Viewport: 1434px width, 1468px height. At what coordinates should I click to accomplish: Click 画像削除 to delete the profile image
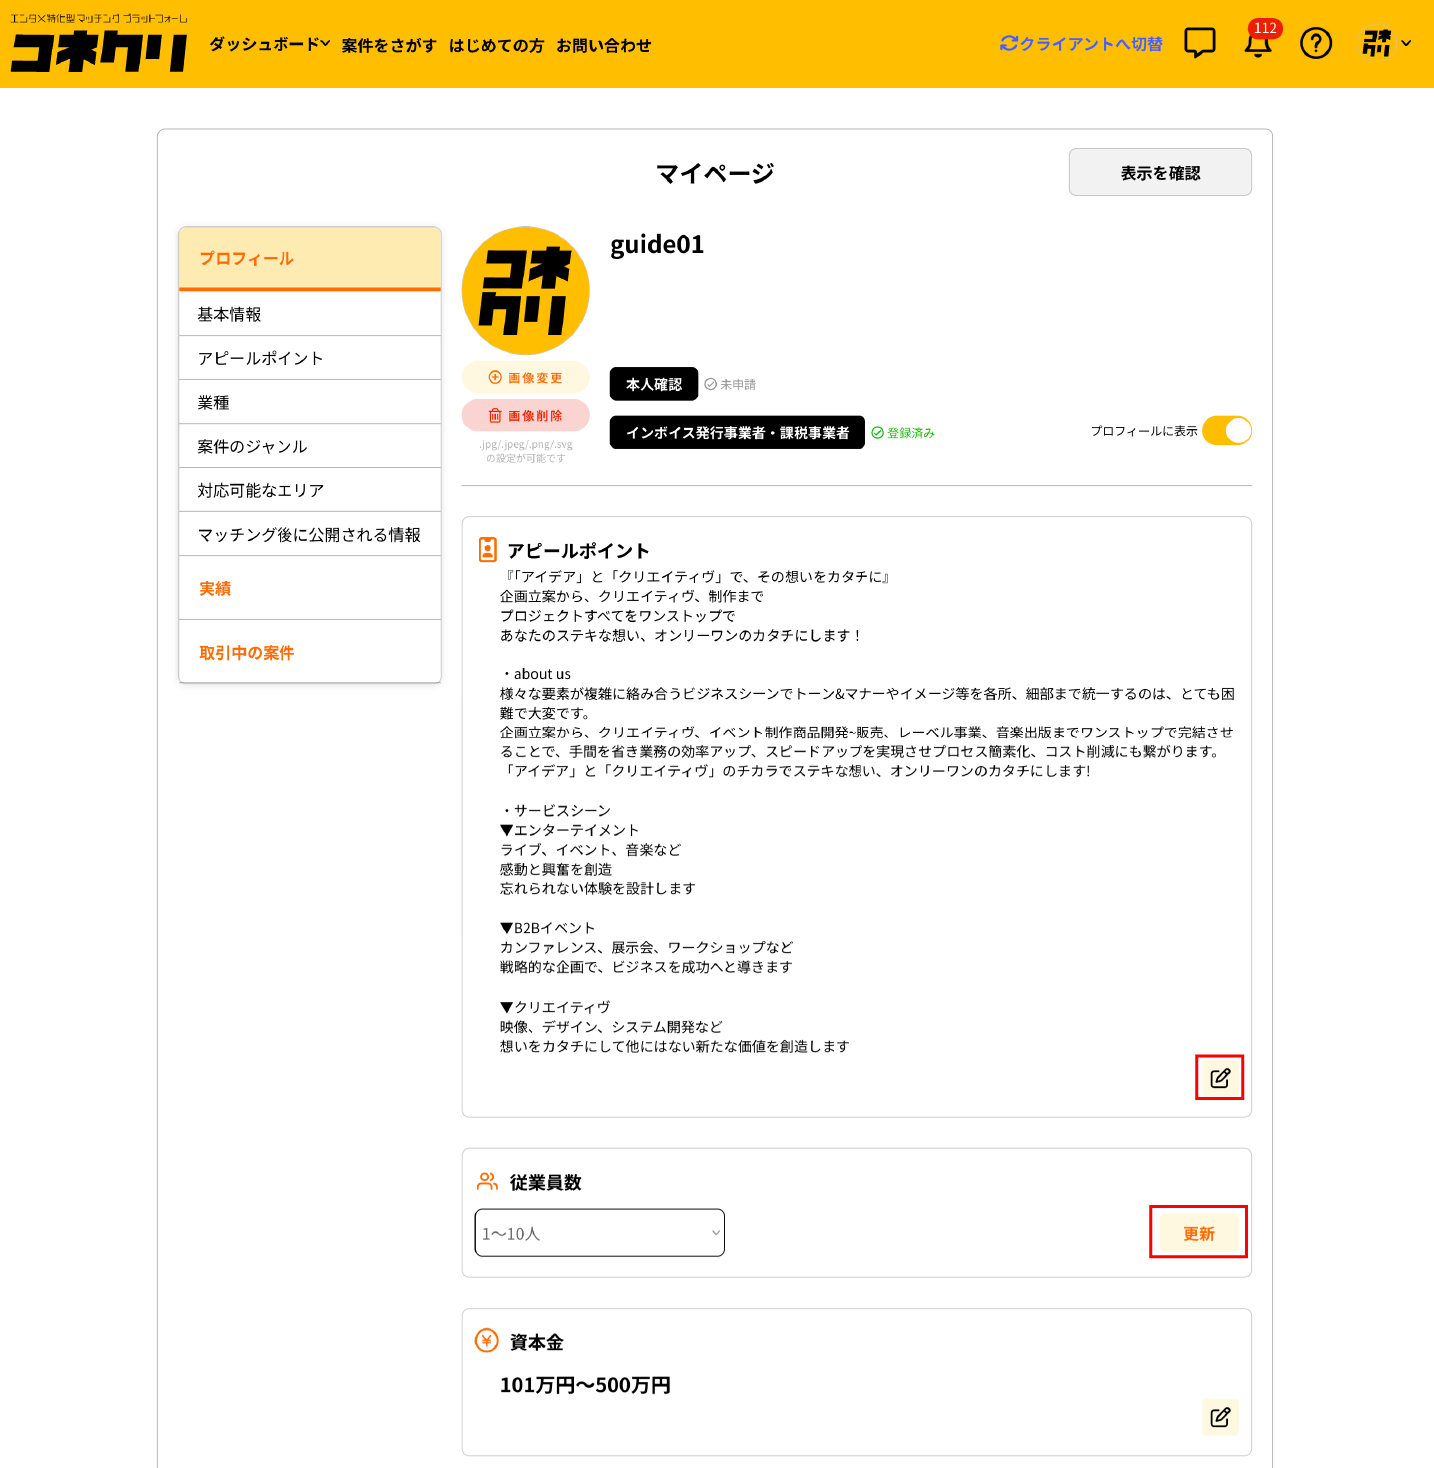pos(525,416)
